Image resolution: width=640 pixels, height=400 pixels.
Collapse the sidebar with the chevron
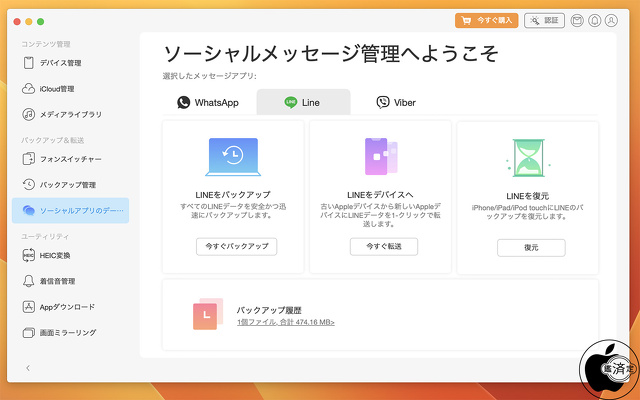(x=27, y=368)
